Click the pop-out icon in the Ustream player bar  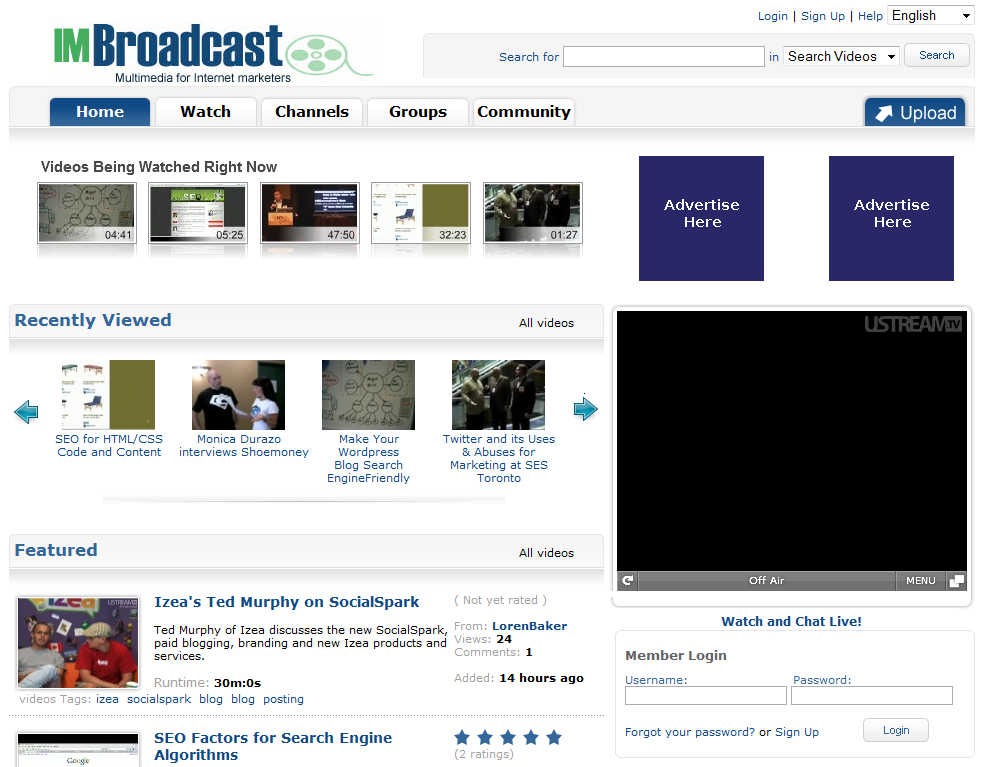click(956, 580)
